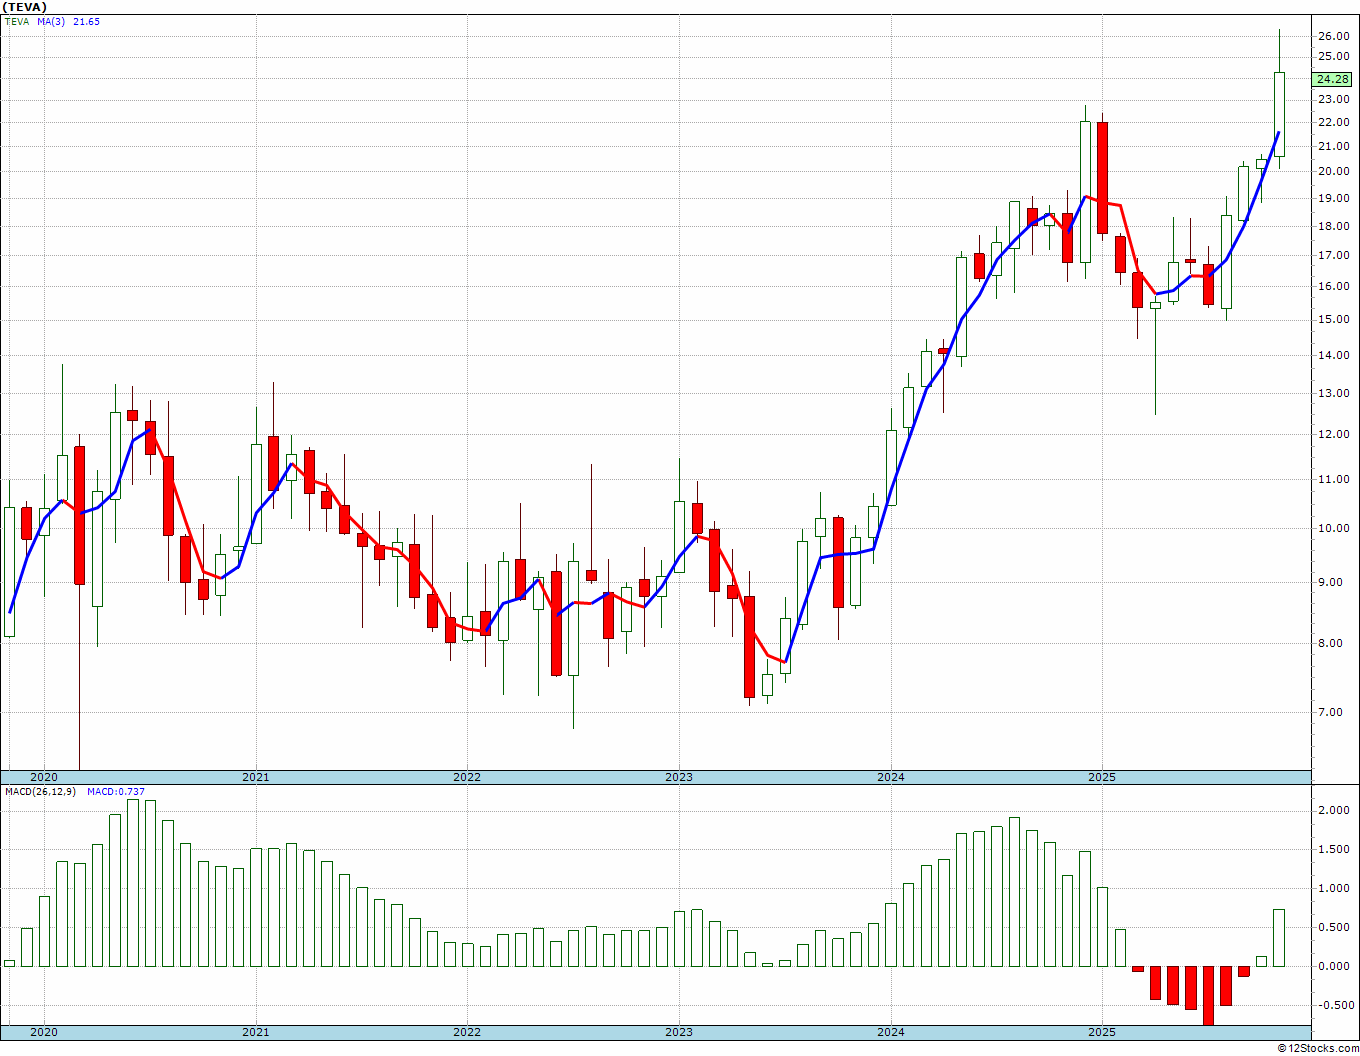Select the 19.00 price axis label
1360x1056 pixels.
[1334, 198]
